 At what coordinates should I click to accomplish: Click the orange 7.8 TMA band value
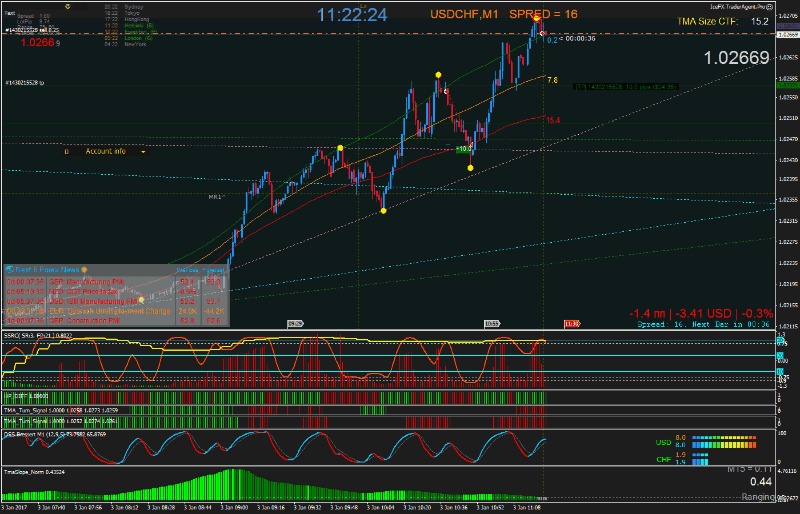click(x=552, y=80)
